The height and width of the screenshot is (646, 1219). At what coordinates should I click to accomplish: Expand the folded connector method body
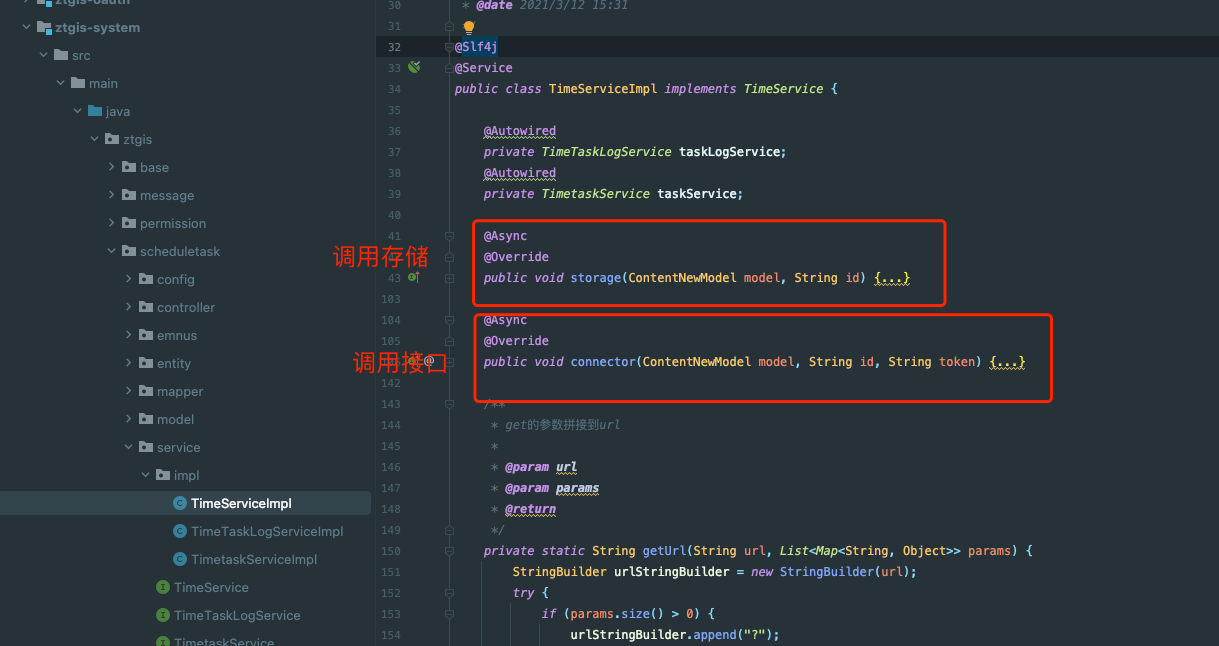pyautogui.click(x=1007, y=362)
